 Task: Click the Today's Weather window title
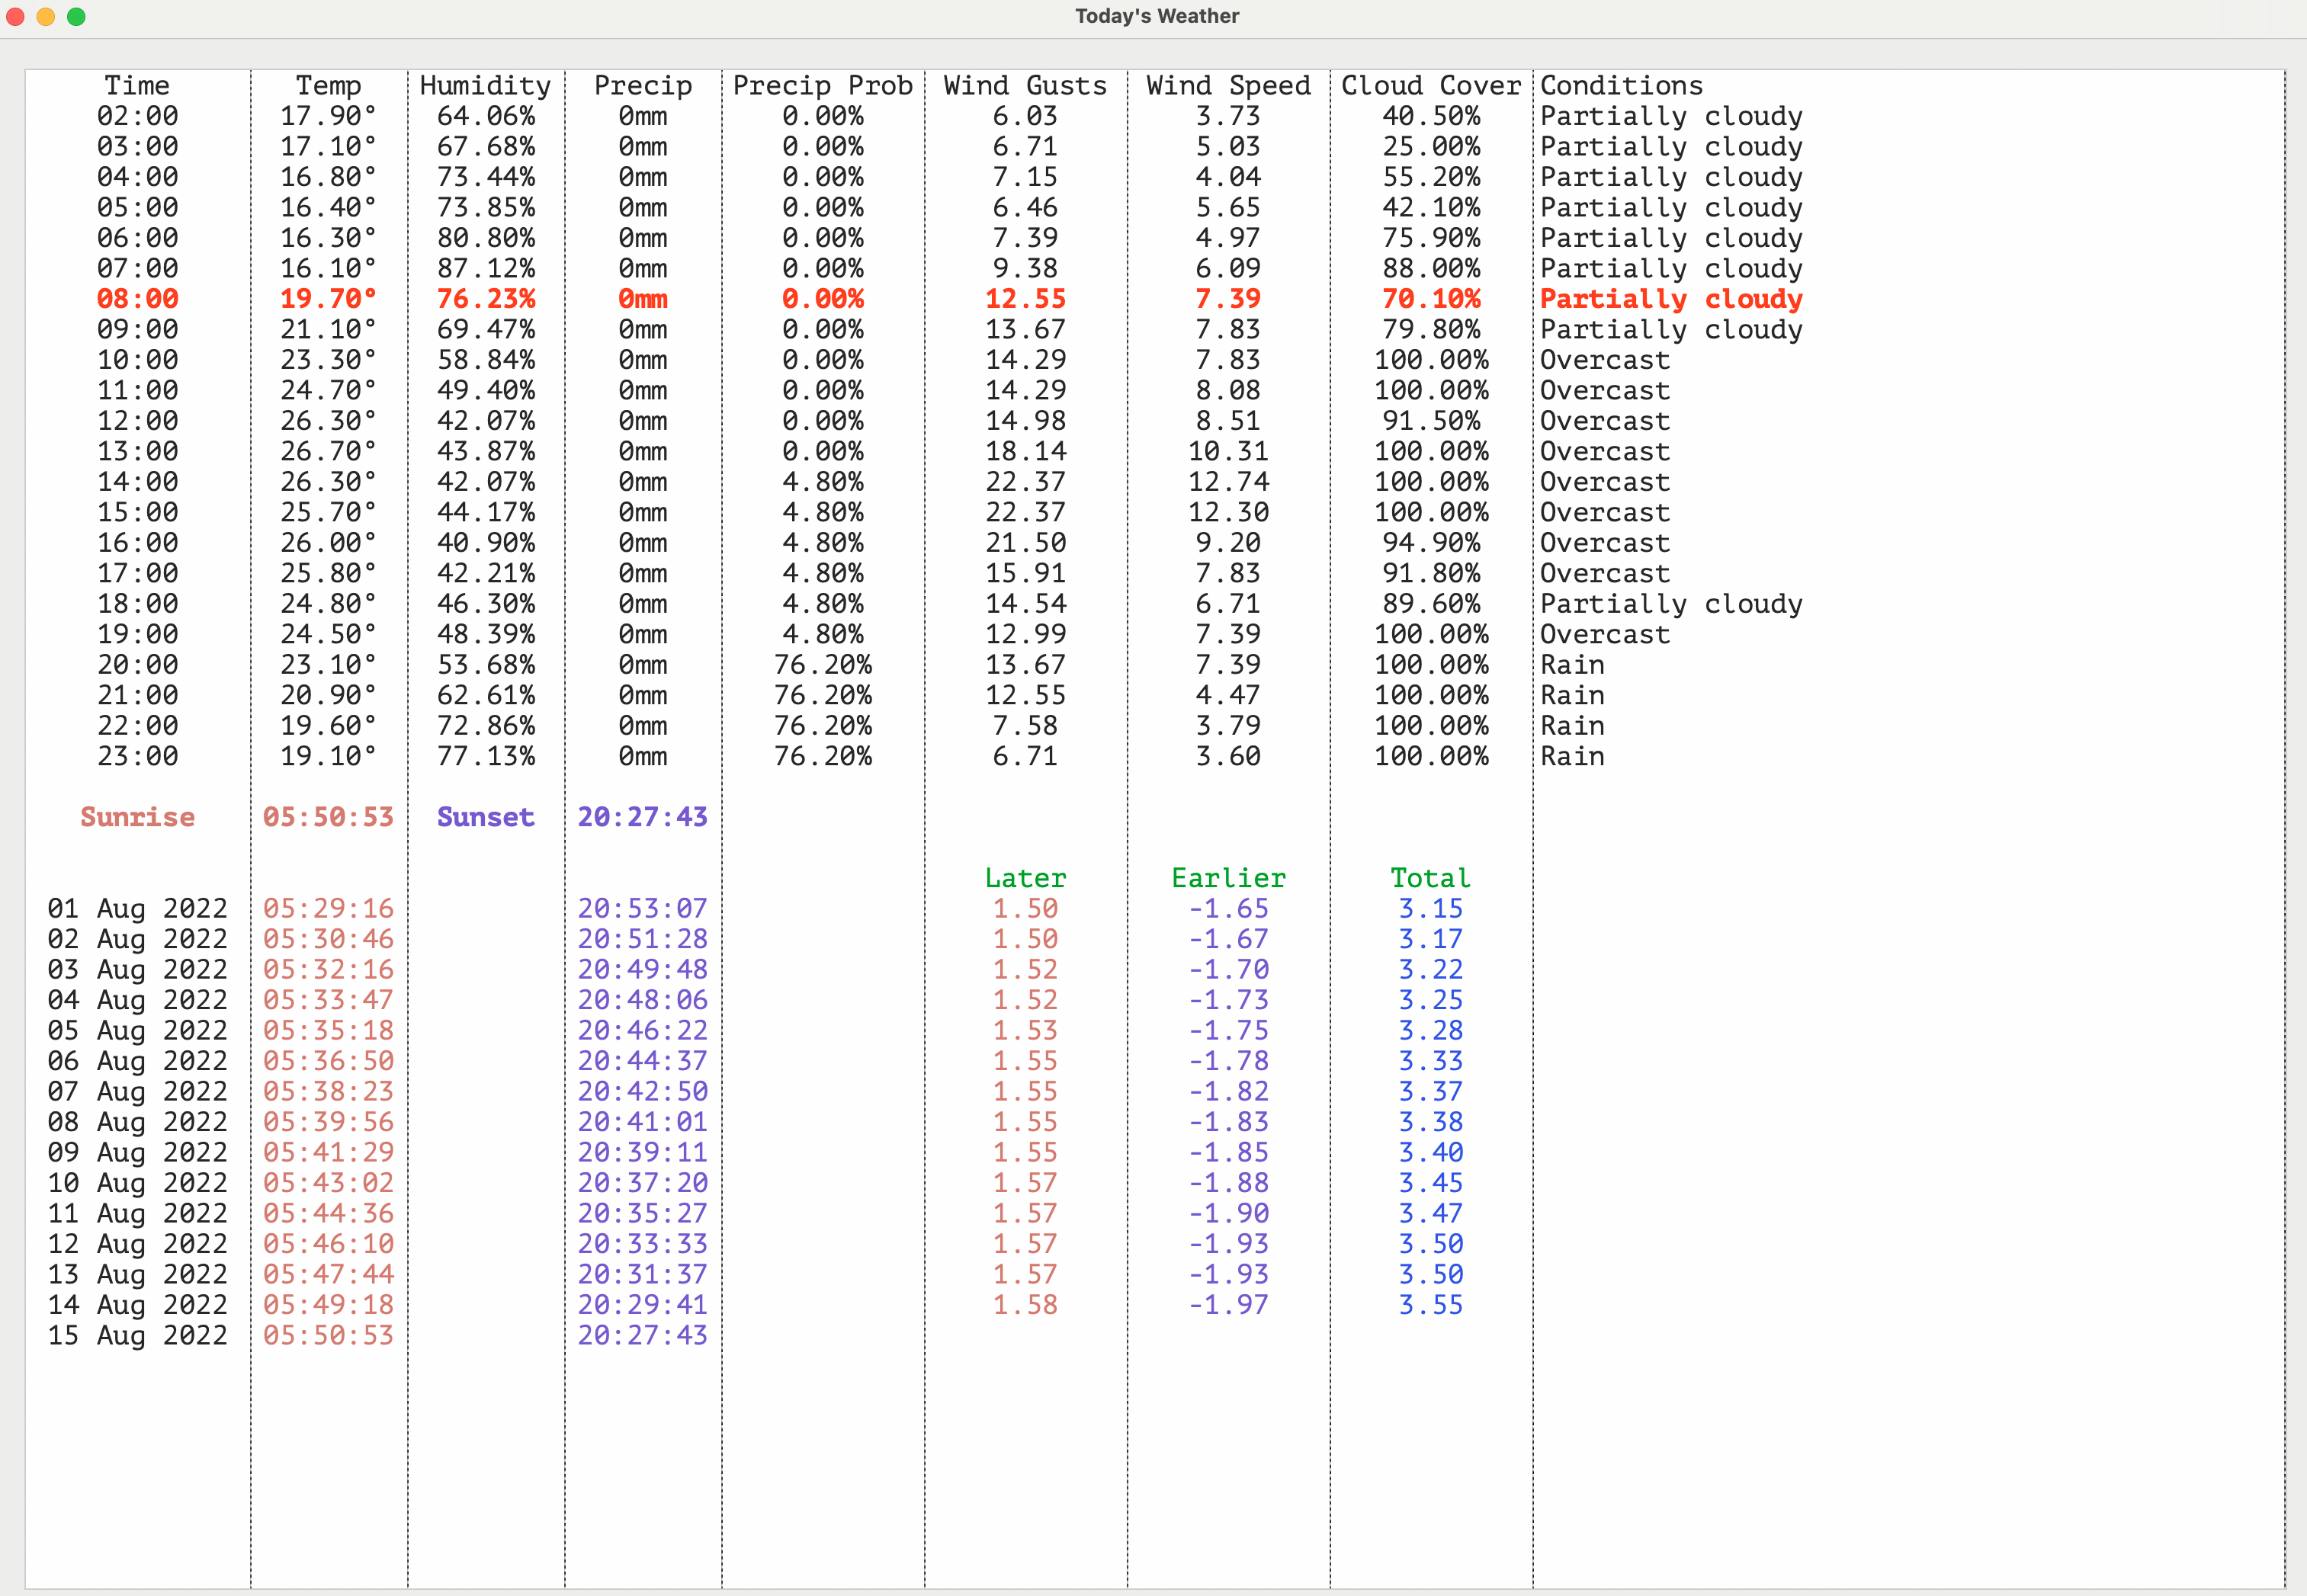[x=1156, y=16]
